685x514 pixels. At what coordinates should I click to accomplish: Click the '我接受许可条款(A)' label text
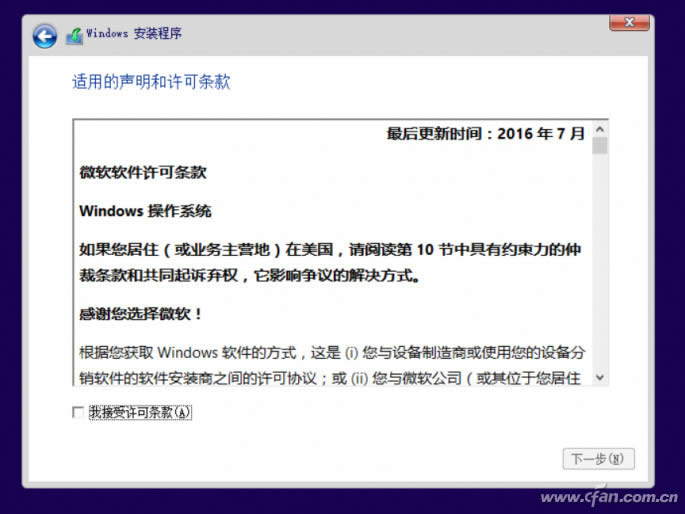139,412
